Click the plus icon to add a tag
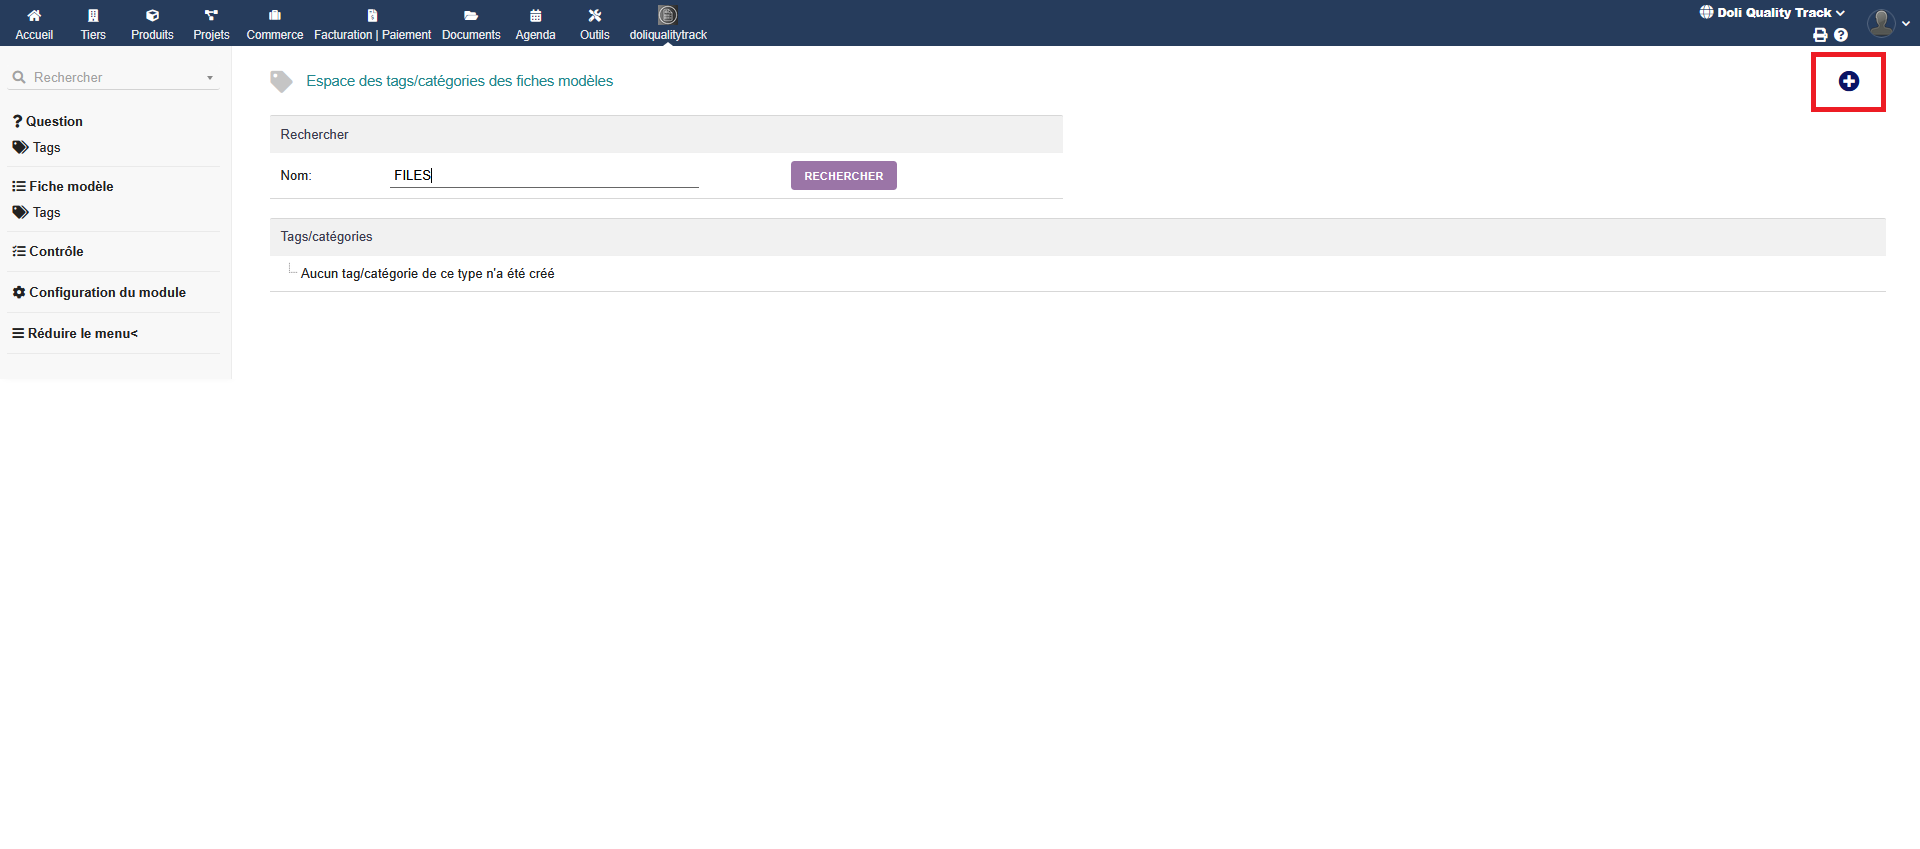1920x849 pixels. coord(1848,82)
